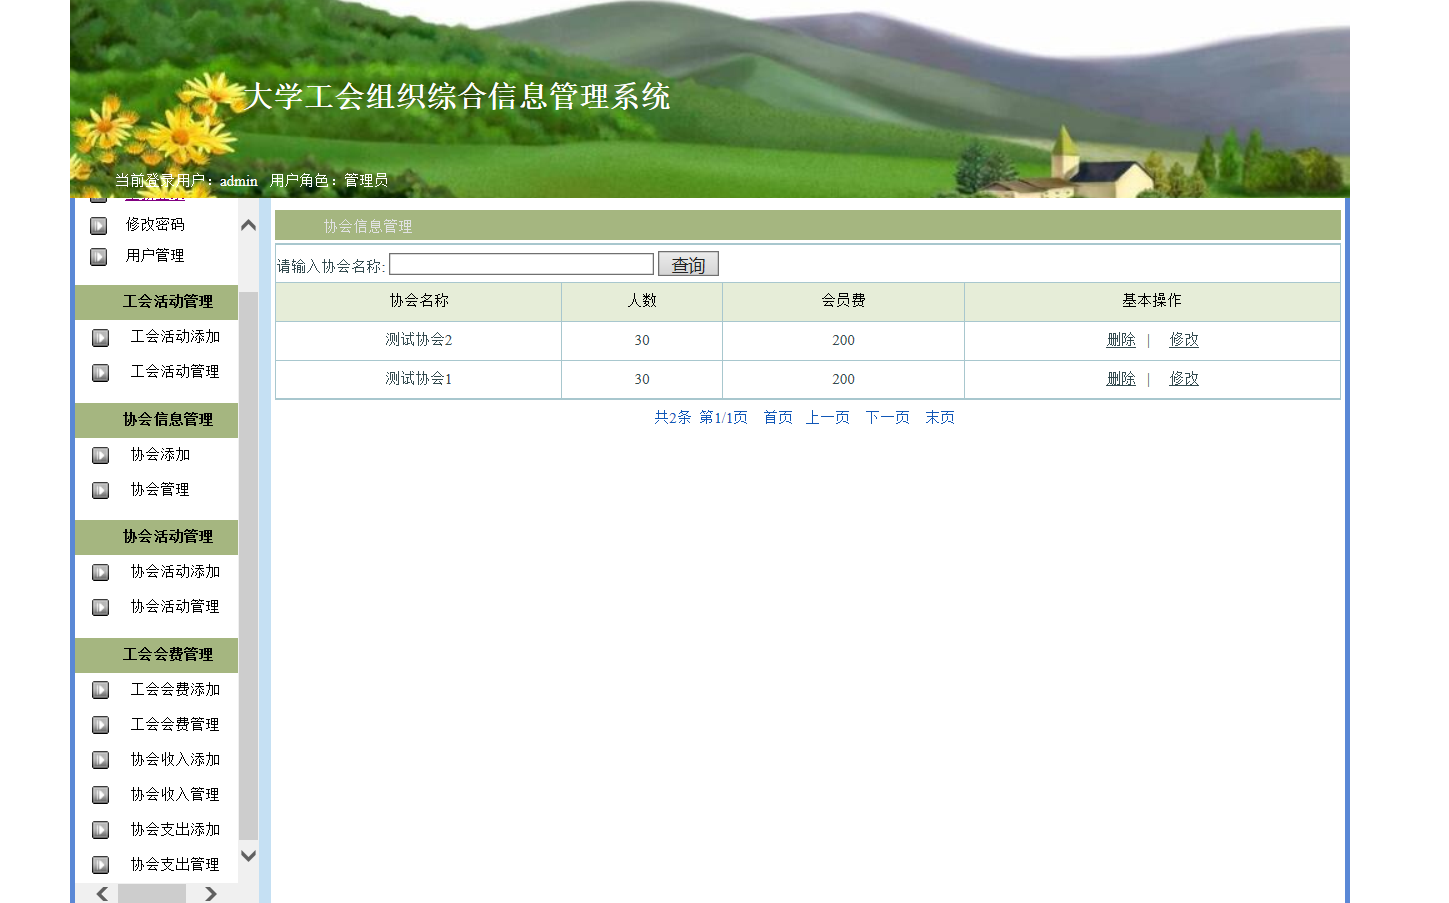Screen dimensions: 1449x903
Task: Focus the 协会名称 search input field
Action: 521,264
